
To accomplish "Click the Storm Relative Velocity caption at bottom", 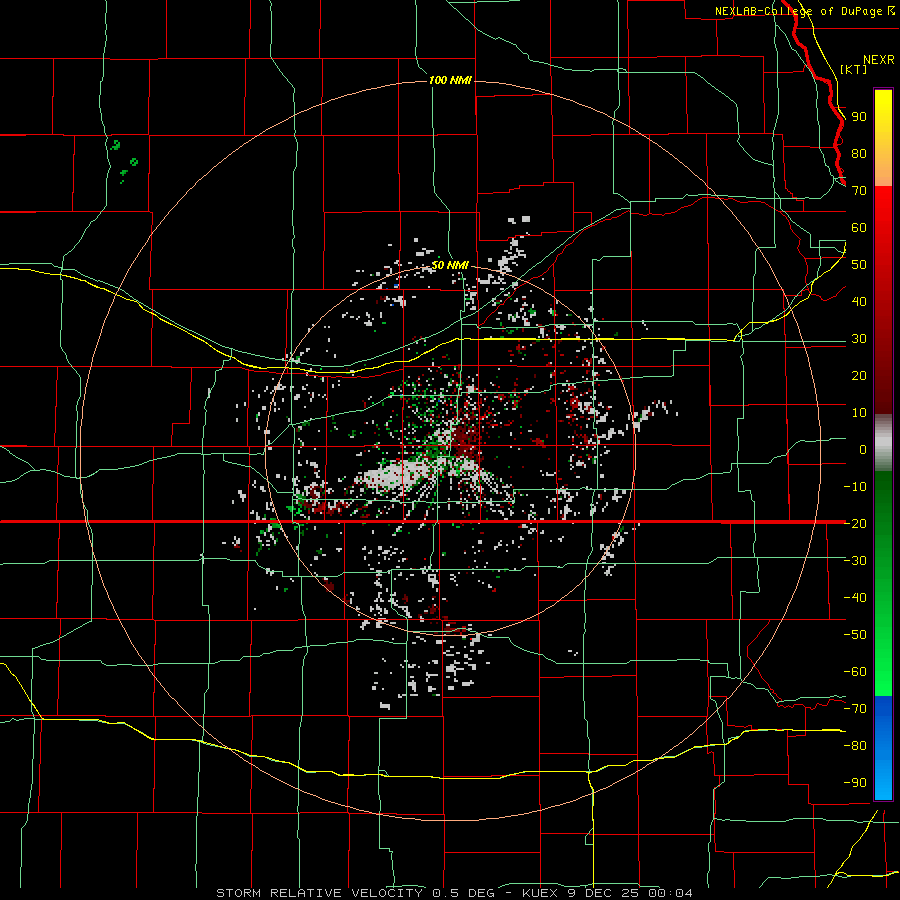I will pos(454,893).
